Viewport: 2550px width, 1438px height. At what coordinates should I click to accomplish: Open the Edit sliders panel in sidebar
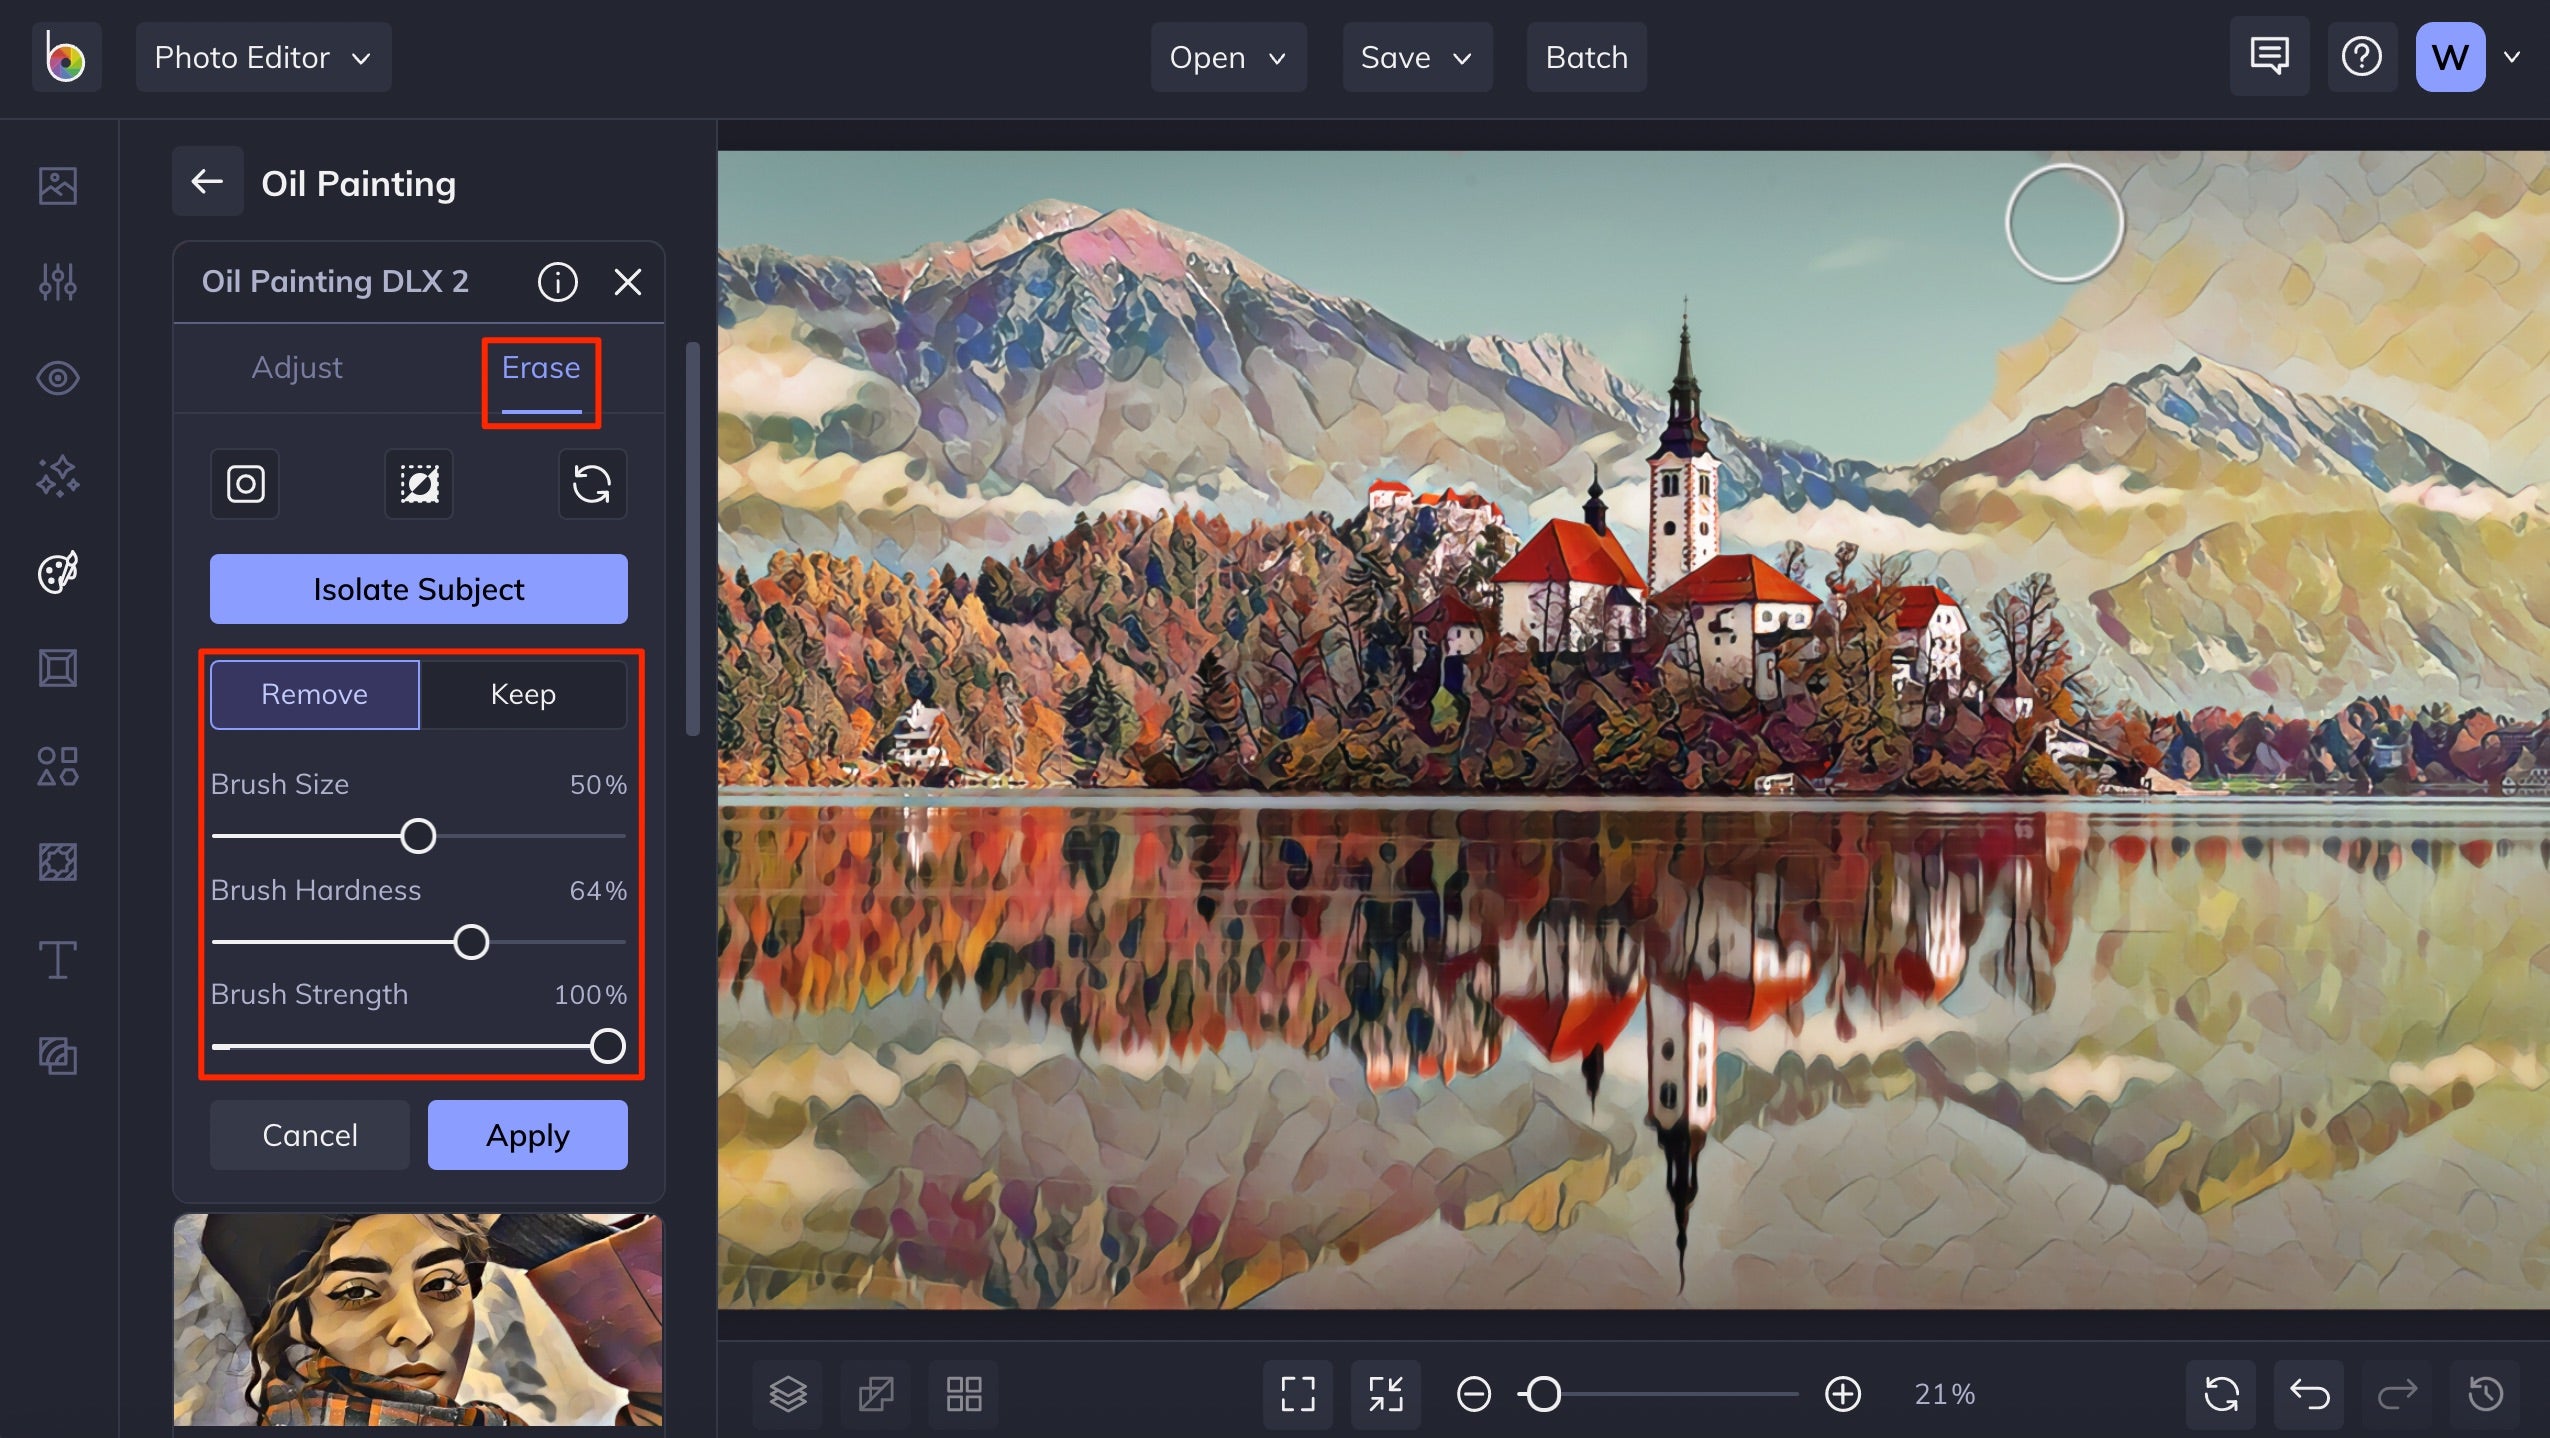coord(57,282)
